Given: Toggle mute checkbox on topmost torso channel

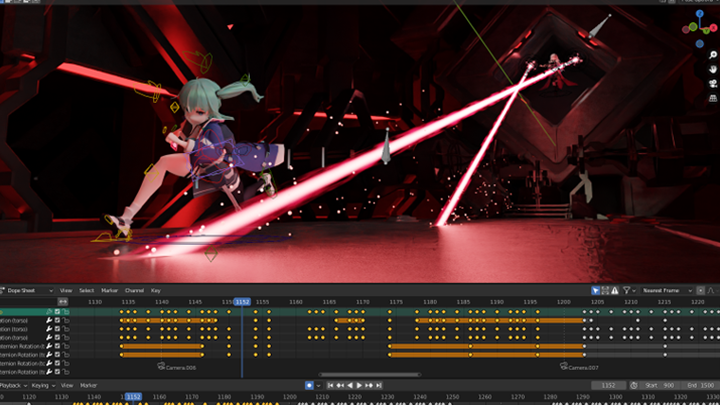Looking at the screenshot, I should pos(57,321).
